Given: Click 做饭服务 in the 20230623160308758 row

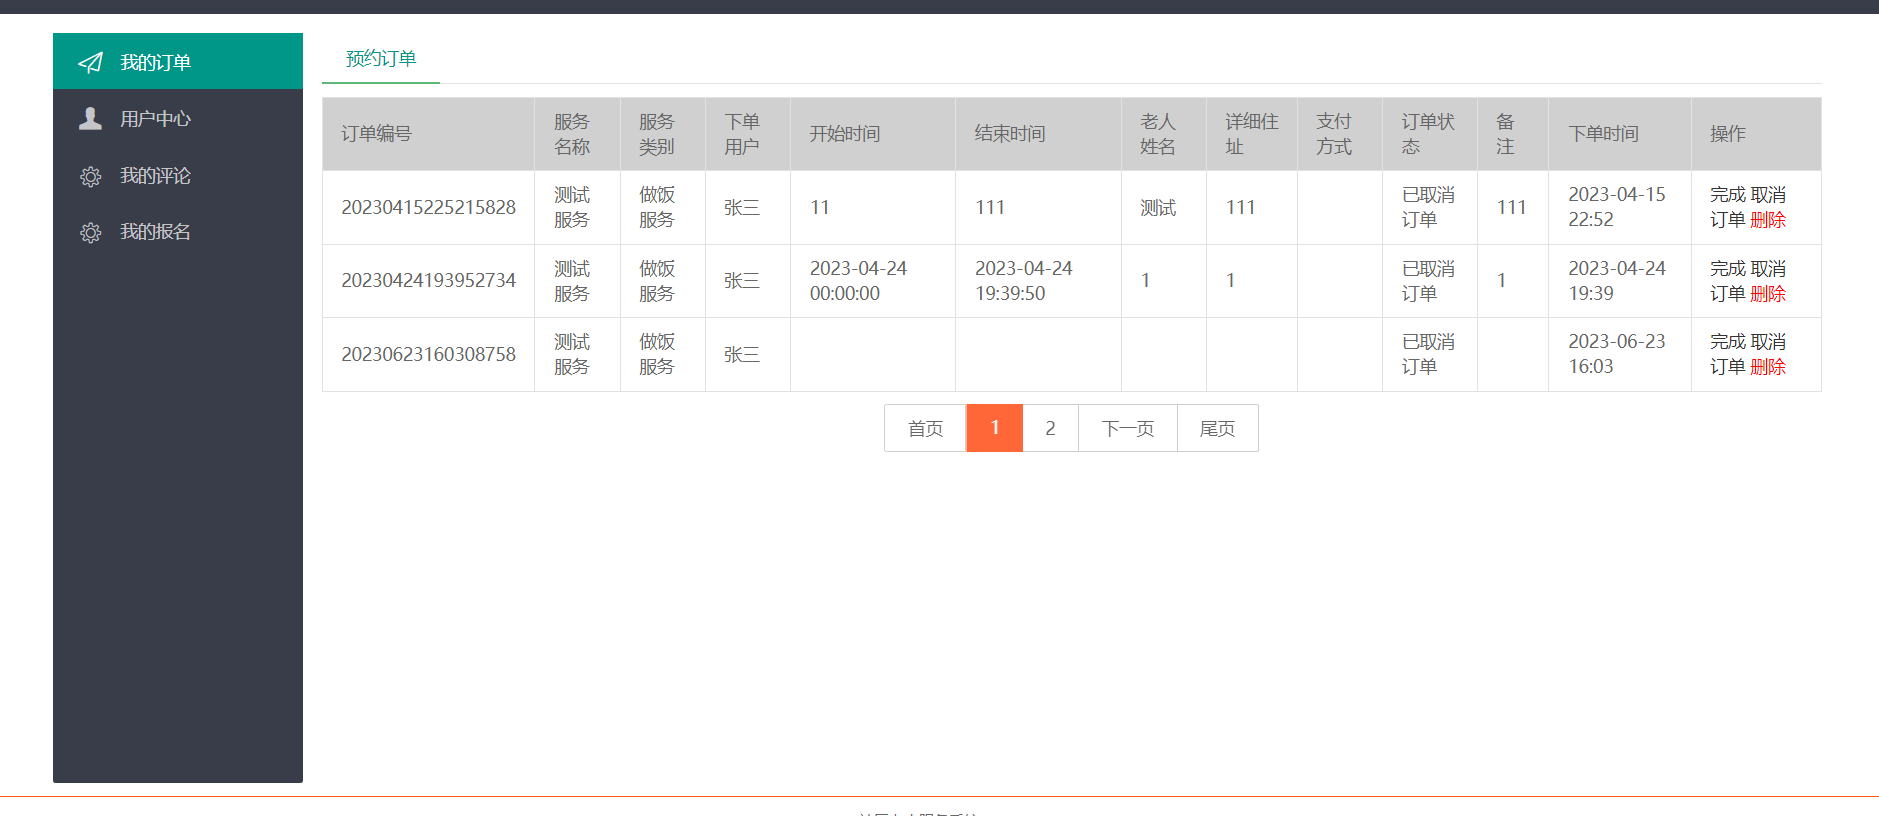Looking at the screenshot, I should (657, 354).
